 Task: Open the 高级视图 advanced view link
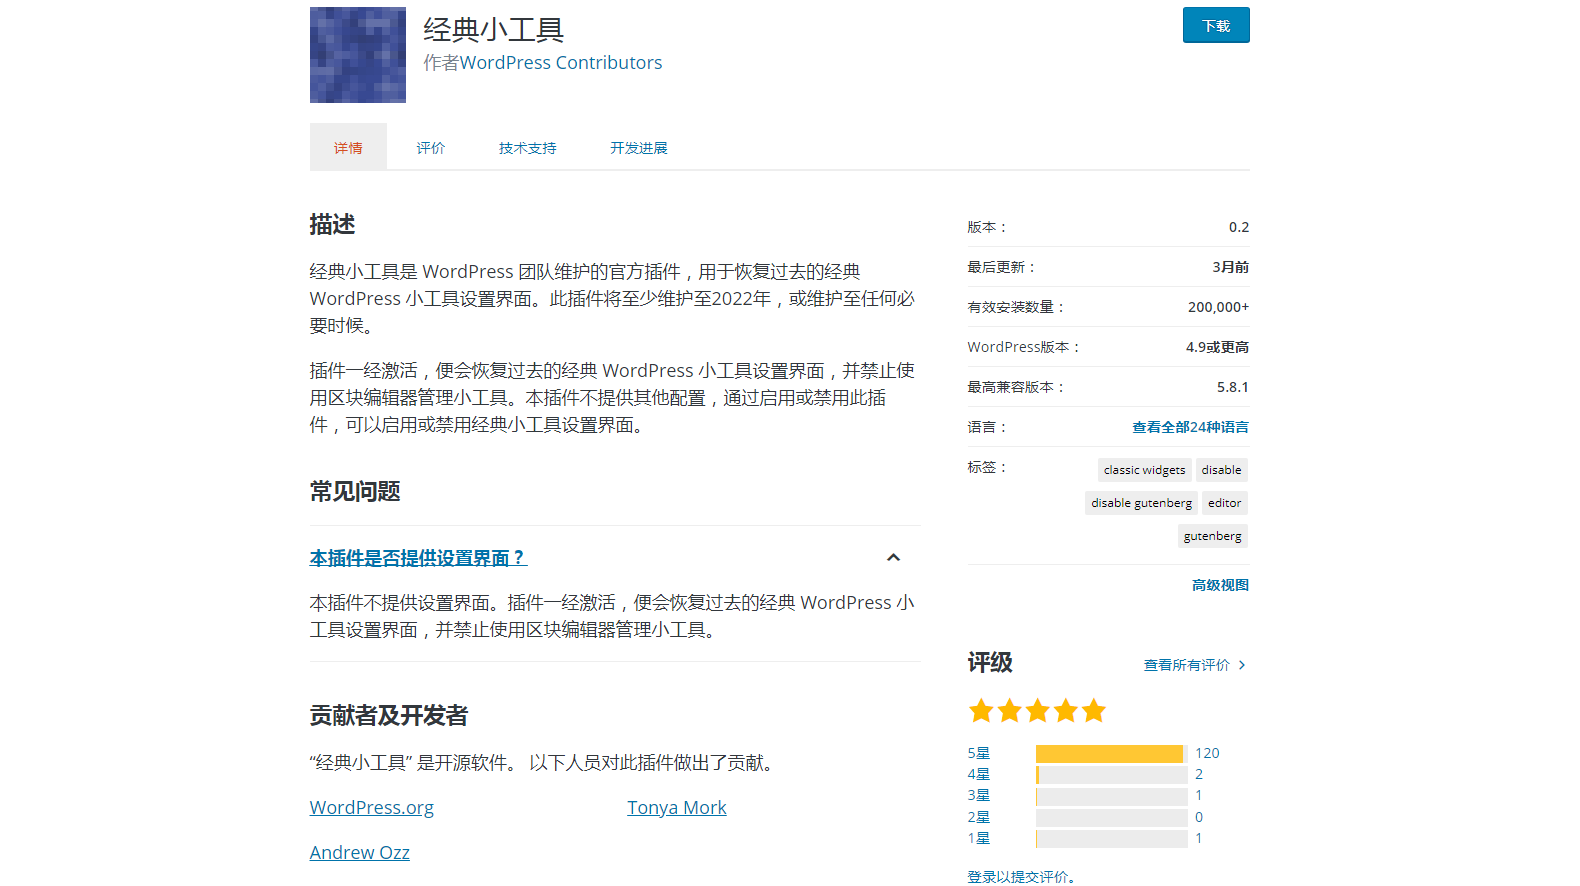[1220, 585]
